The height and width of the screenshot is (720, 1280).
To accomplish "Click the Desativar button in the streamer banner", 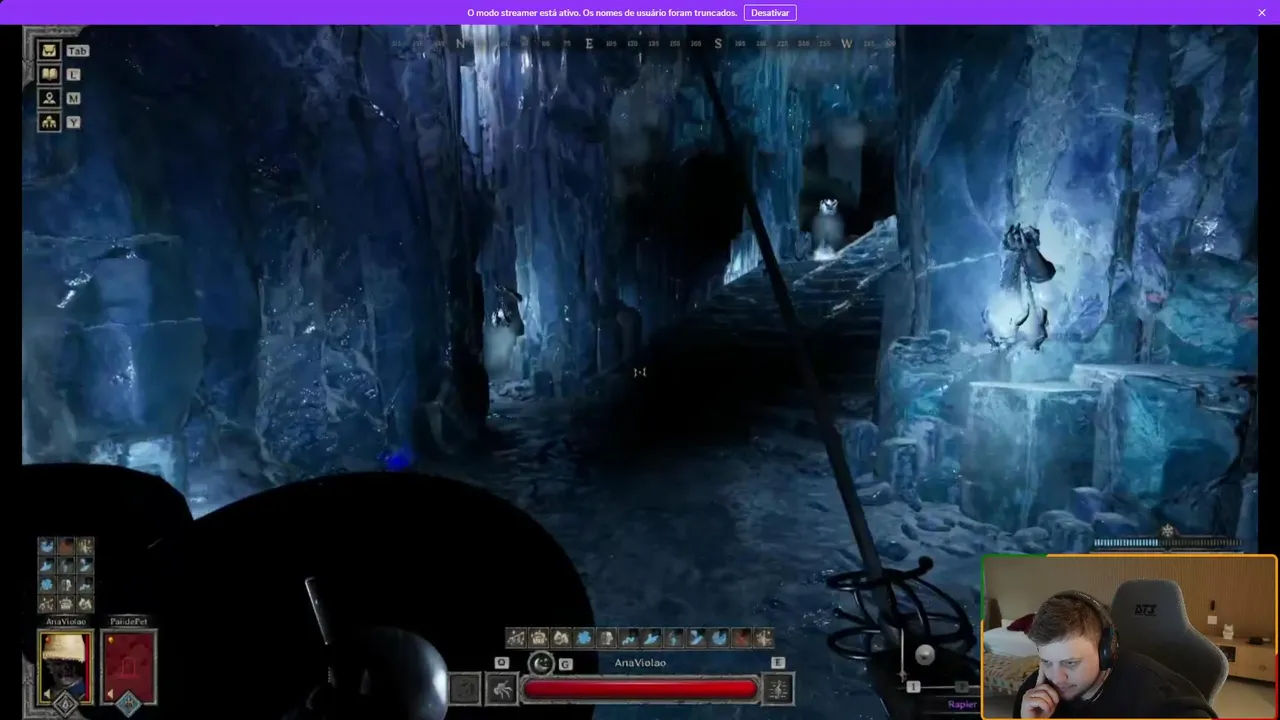I will [x=770, y=13].
